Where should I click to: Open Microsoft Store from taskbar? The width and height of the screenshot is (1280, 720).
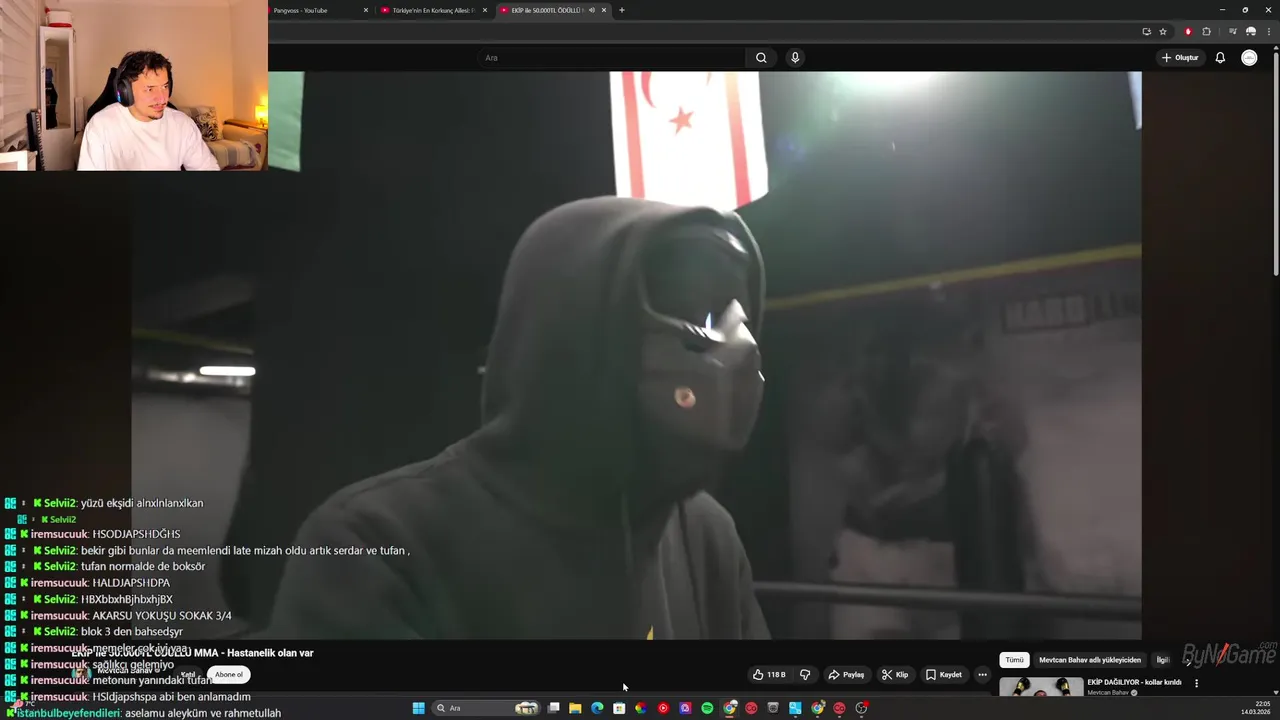619,708
